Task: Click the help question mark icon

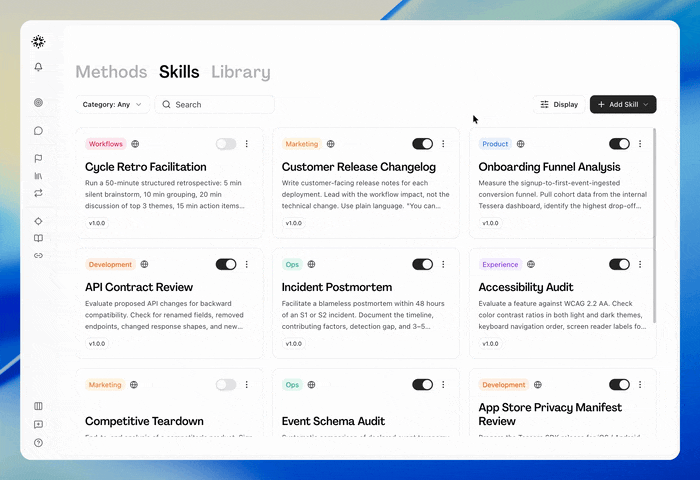Action: pyautogui.click(x=38, y=443)
